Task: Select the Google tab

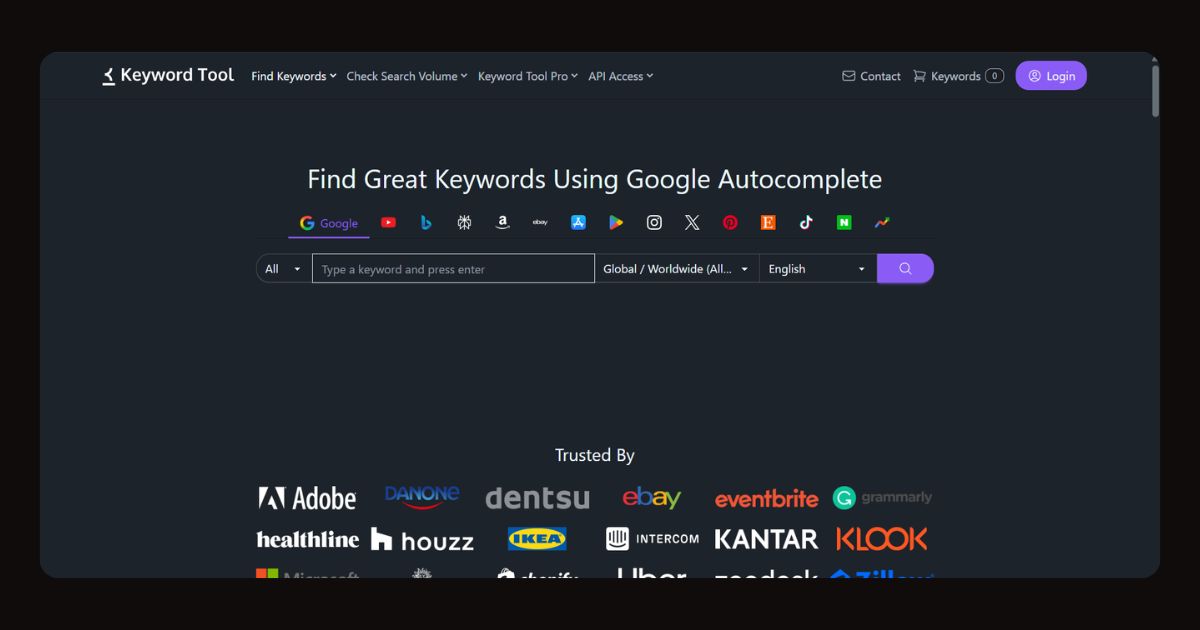Action: [329, 223]
